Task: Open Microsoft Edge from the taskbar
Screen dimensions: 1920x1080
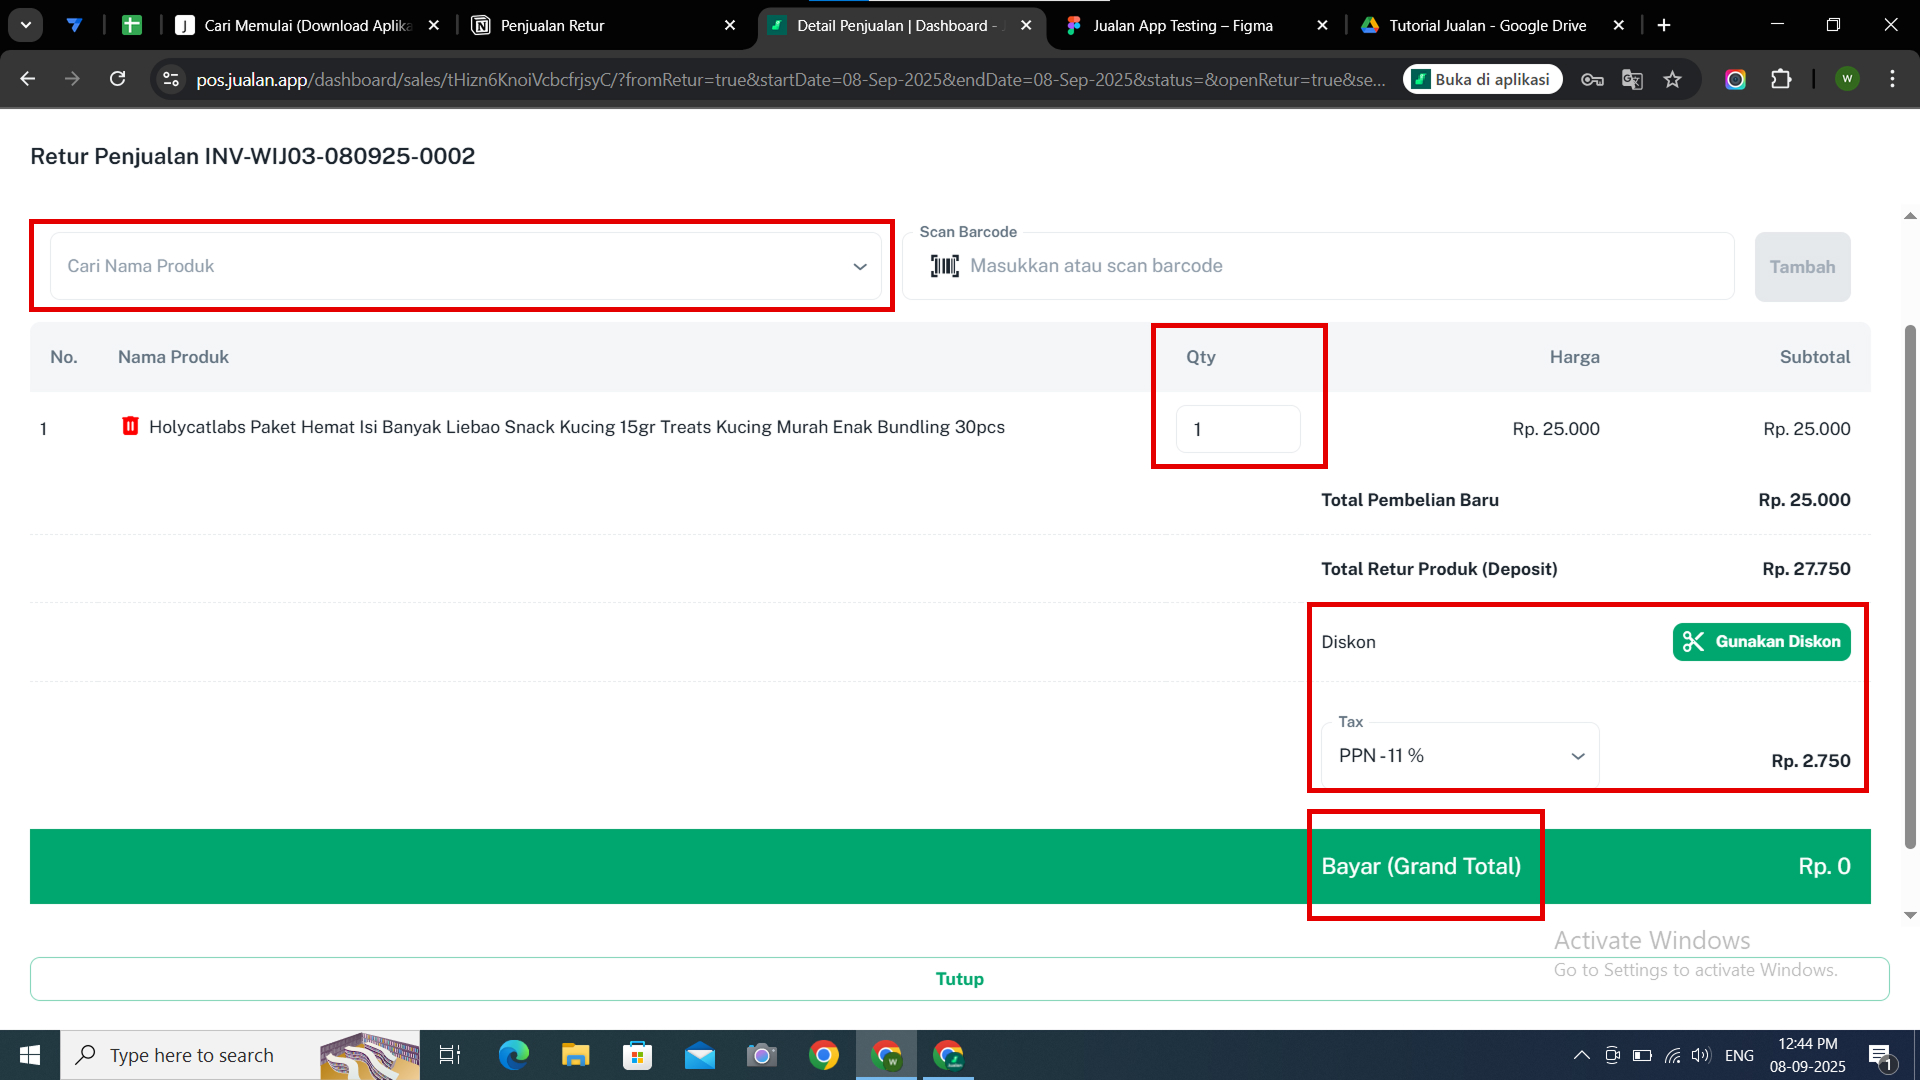Action: (513, 1055)
